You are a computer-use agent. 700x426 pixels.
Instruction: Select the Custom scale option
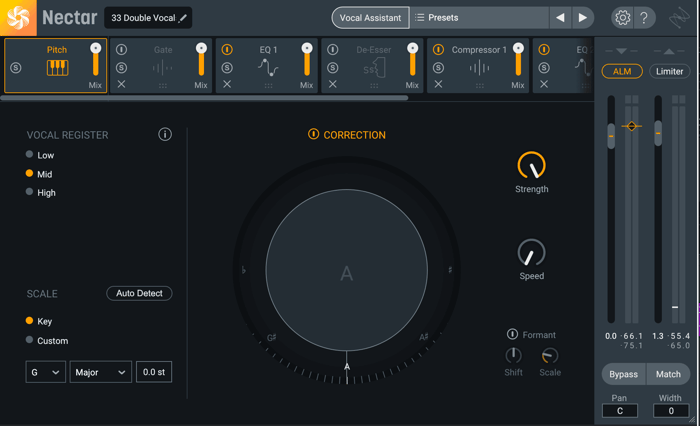29,340
